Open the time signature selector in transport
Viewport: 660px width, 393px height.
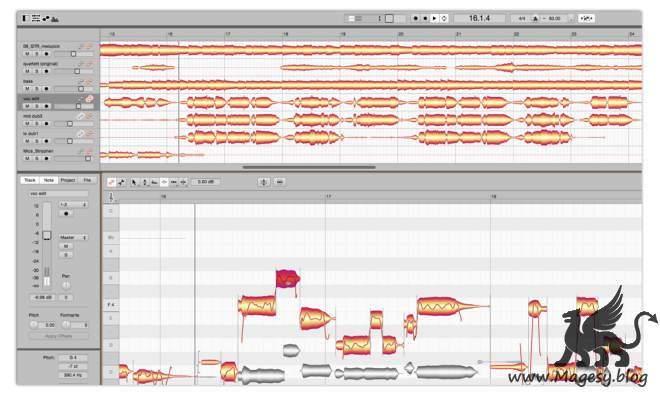coord(522,19)
